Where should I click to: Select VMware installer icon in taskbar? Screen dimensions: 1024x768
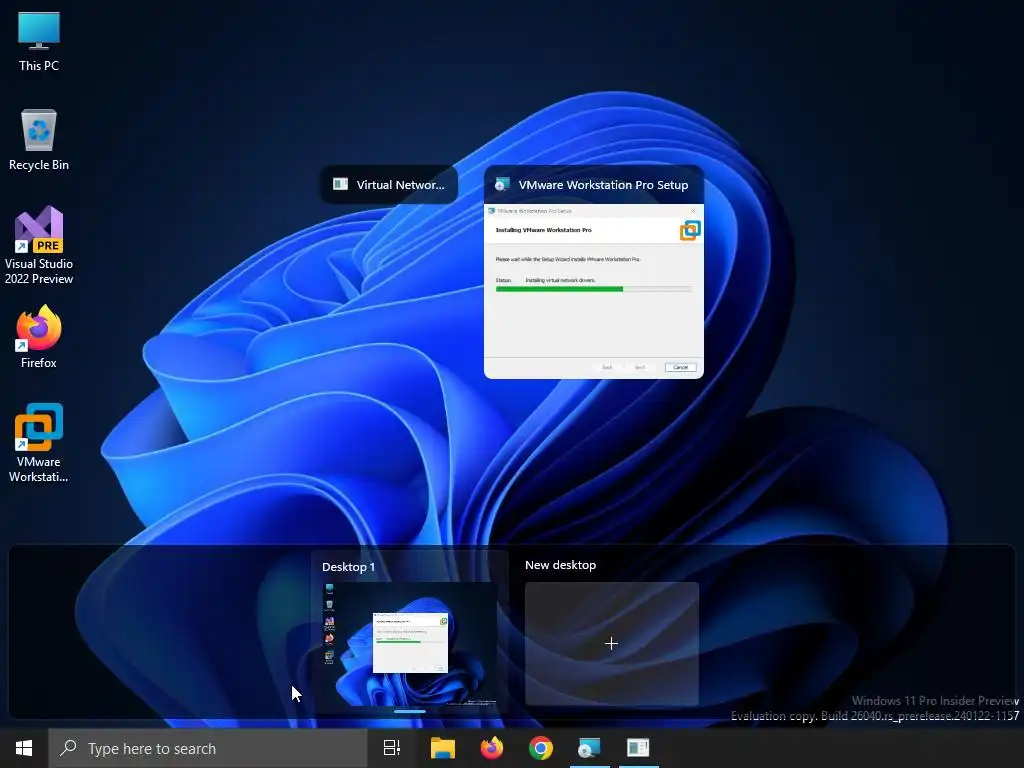589,748
